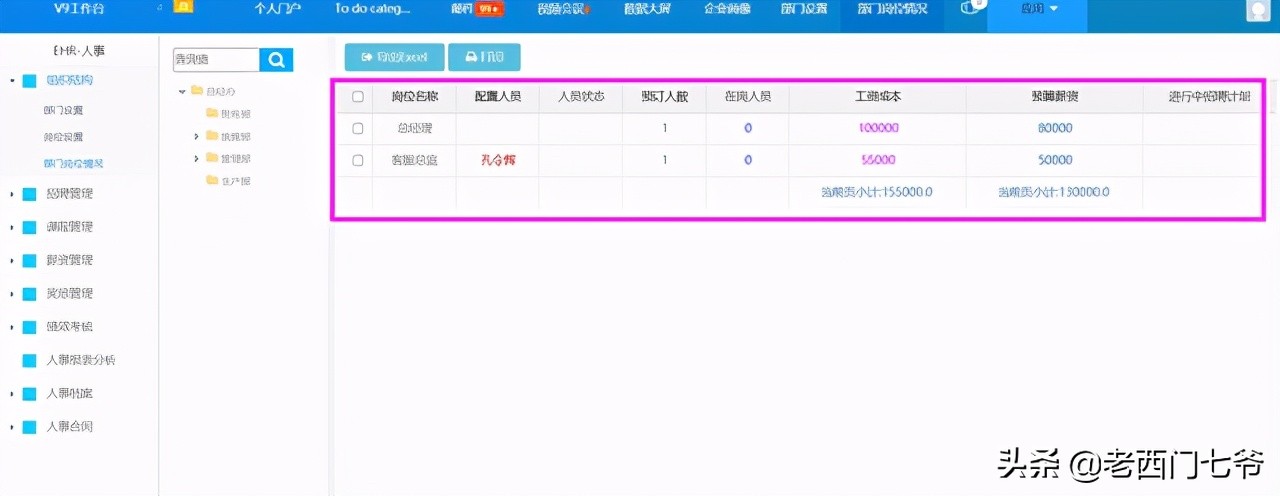Tick the checkbox of the 总经理 row

point(358,128)
